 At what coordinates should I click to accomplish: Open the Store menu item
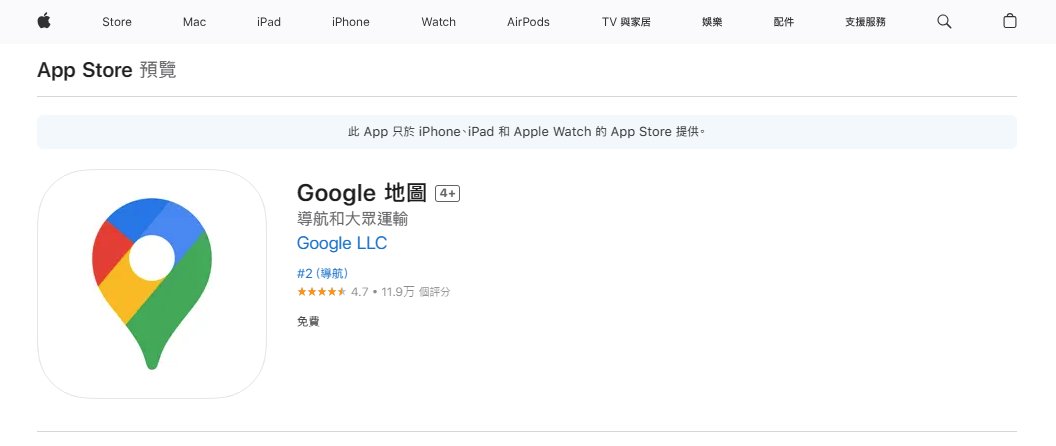click(116, 22)
